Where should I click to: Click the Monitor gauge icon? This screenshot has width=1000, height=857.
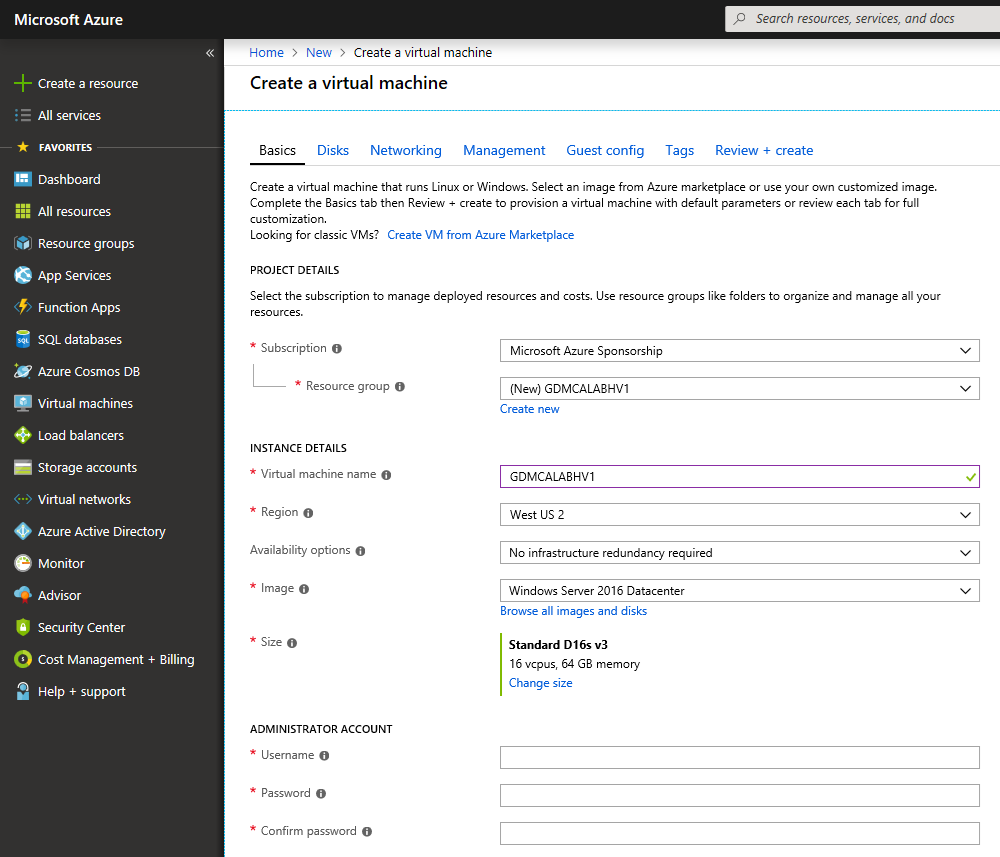pos(22,563)
